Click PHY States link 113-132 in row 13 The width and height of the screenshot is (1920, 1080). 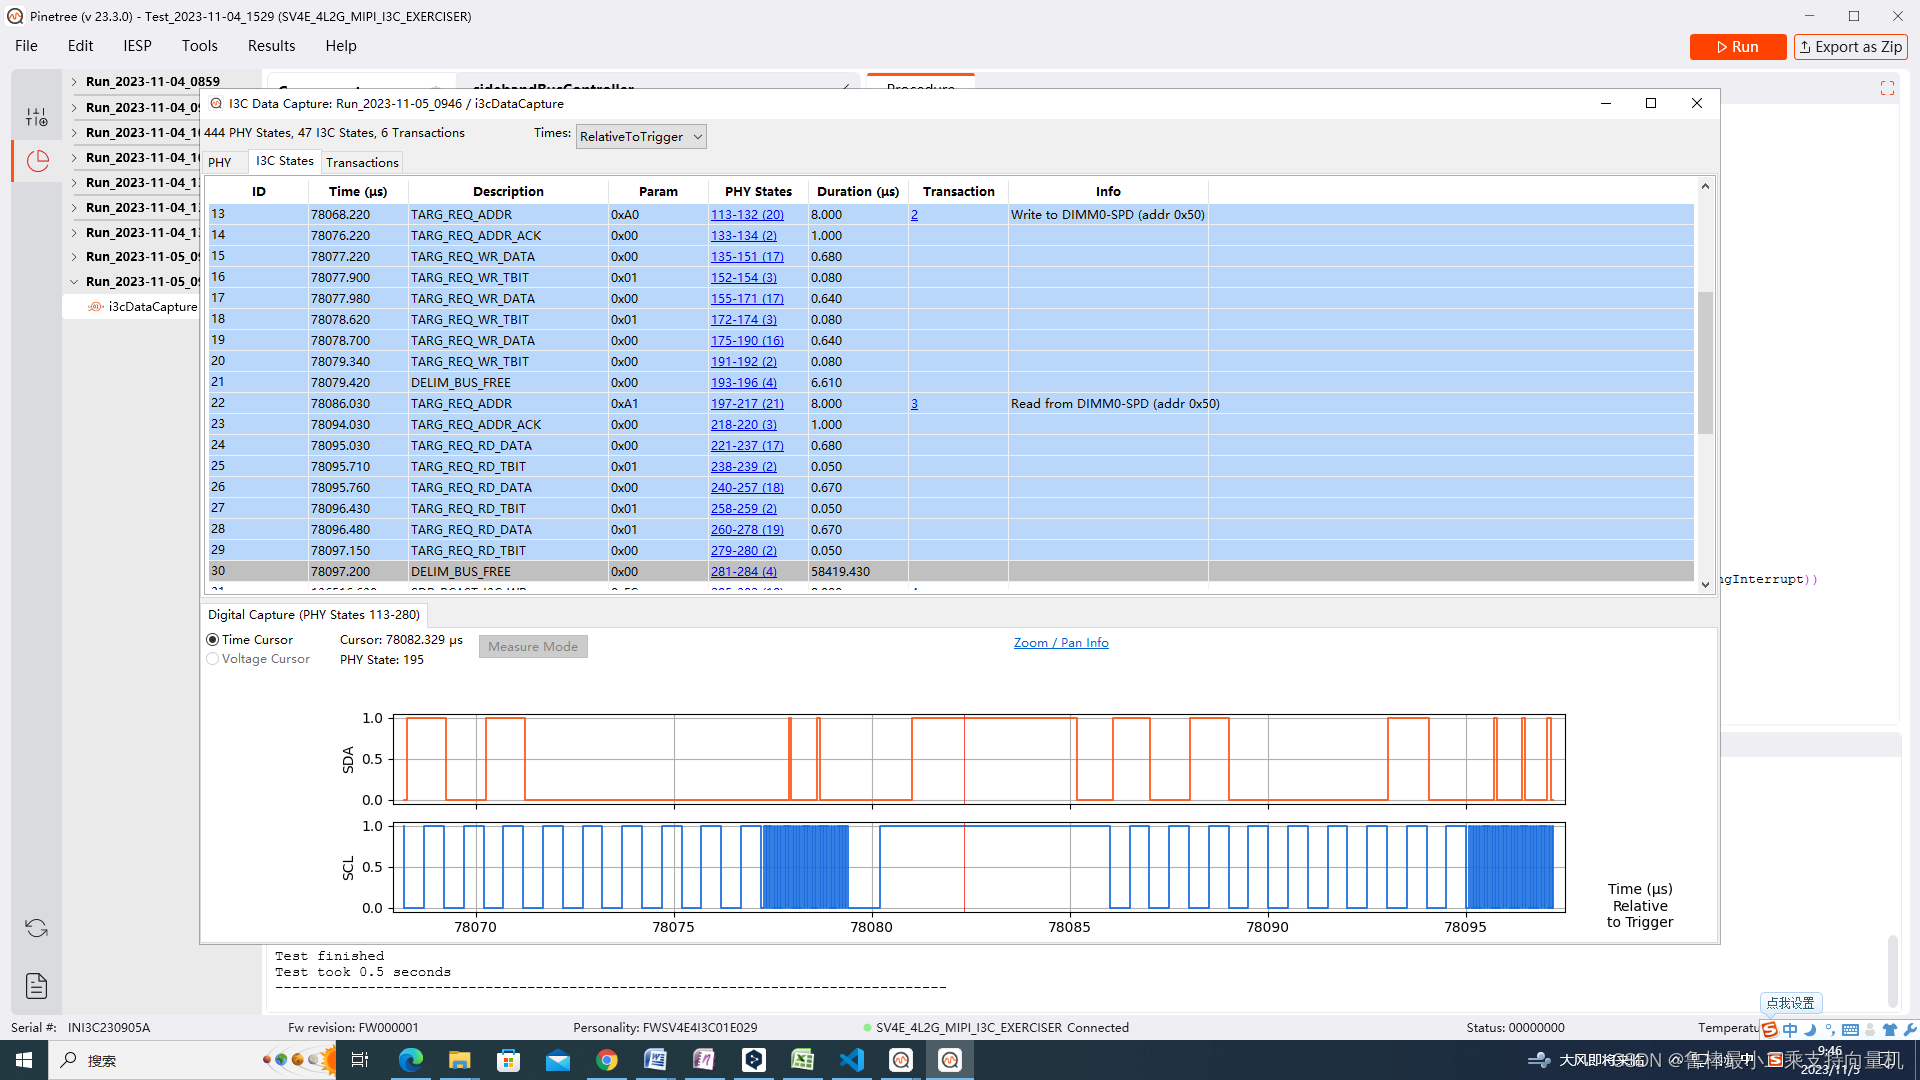745,214
